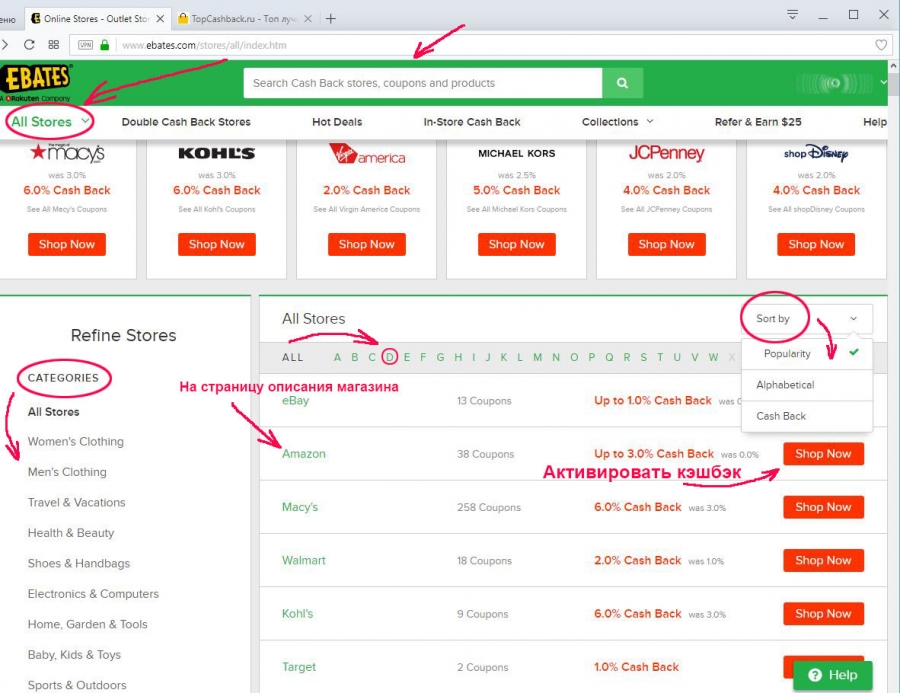Select Electronics & Computers category
The height and width of the screenshot is (693, 900).
(x=93, y=594)
